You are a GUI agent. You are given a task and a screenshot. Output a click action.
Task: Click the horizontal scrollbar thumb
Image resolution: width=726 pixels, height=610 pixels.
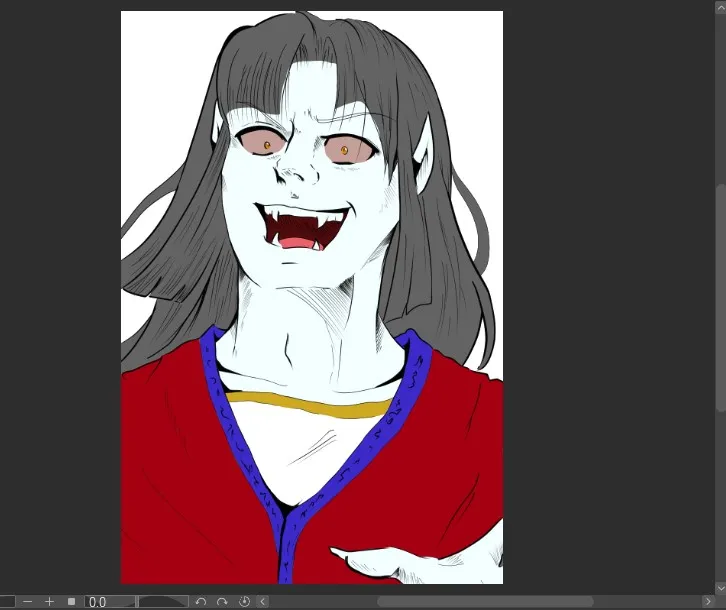484,601
